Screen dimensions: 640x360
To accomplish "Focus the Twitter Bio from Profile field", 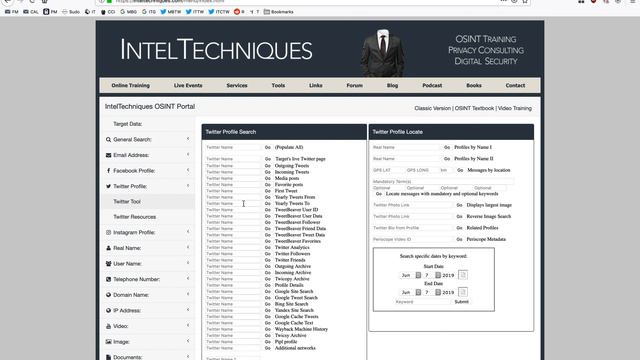I will pos(412,228).
